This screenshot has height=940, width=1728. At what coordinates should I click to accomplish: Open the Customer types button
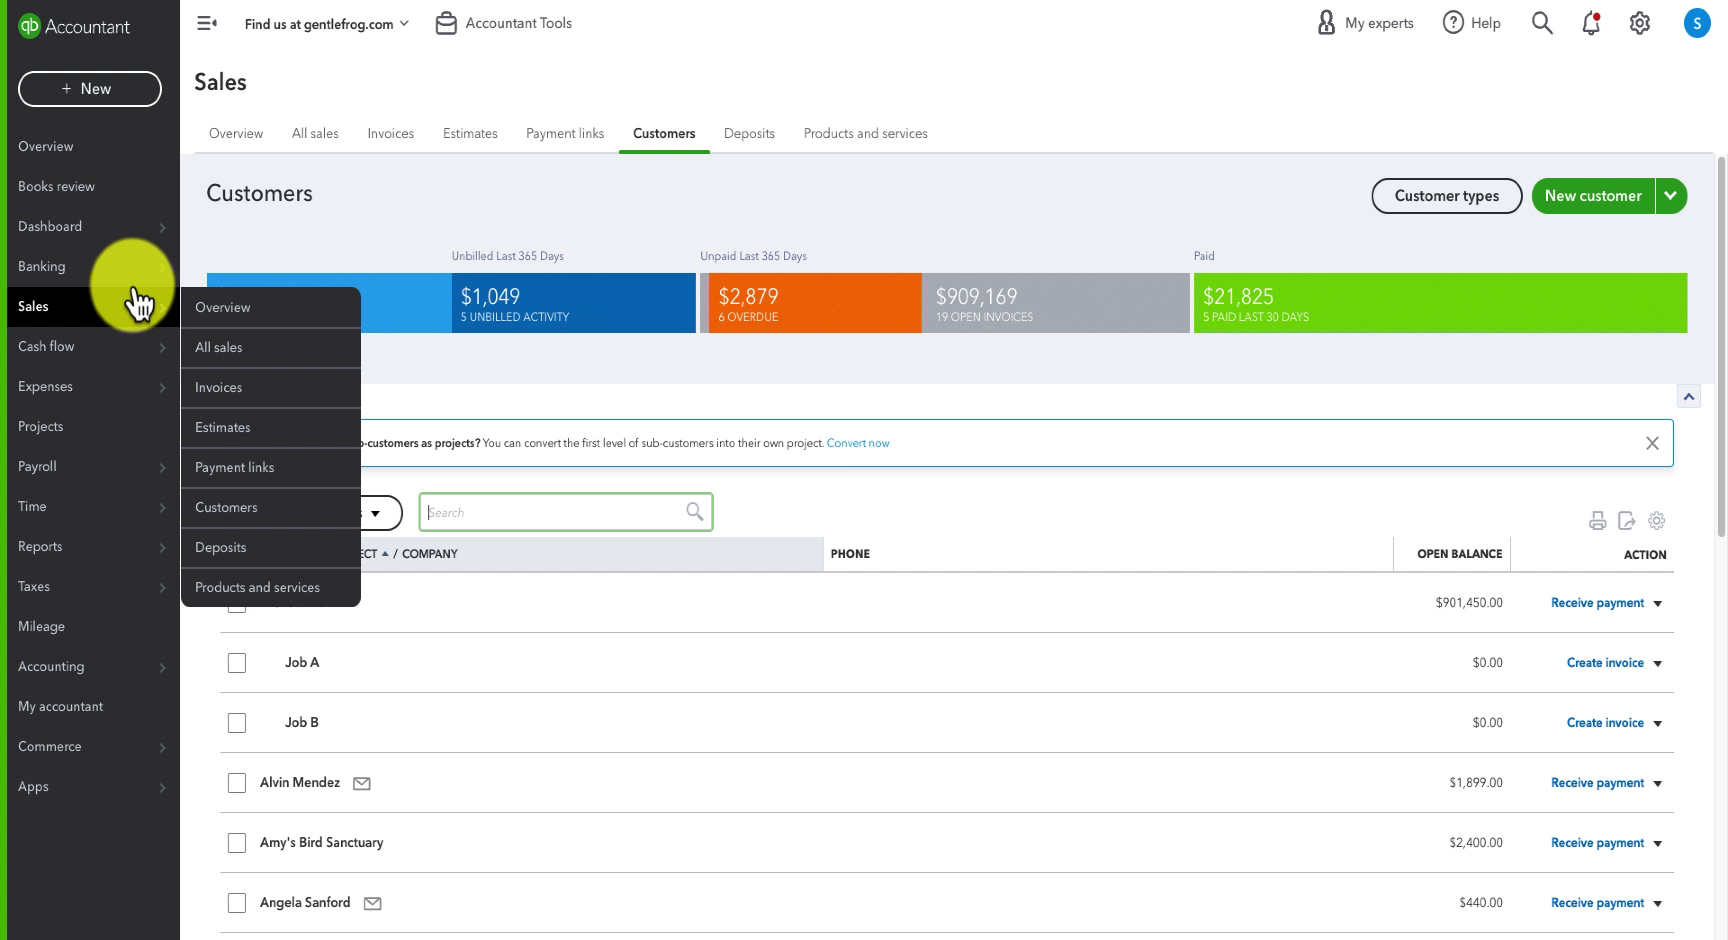(1447, 196)
